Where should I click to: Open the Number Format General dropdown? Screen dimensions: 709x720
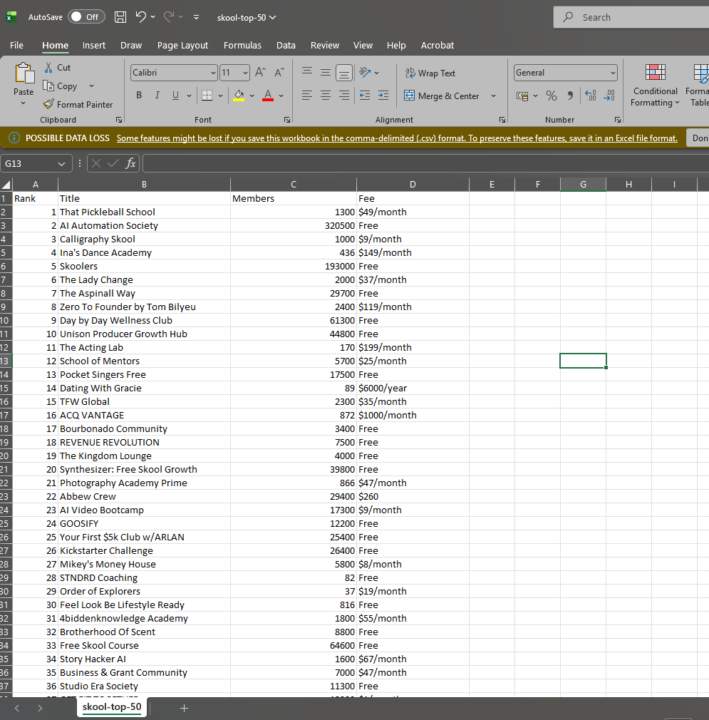tap(613, 73)
